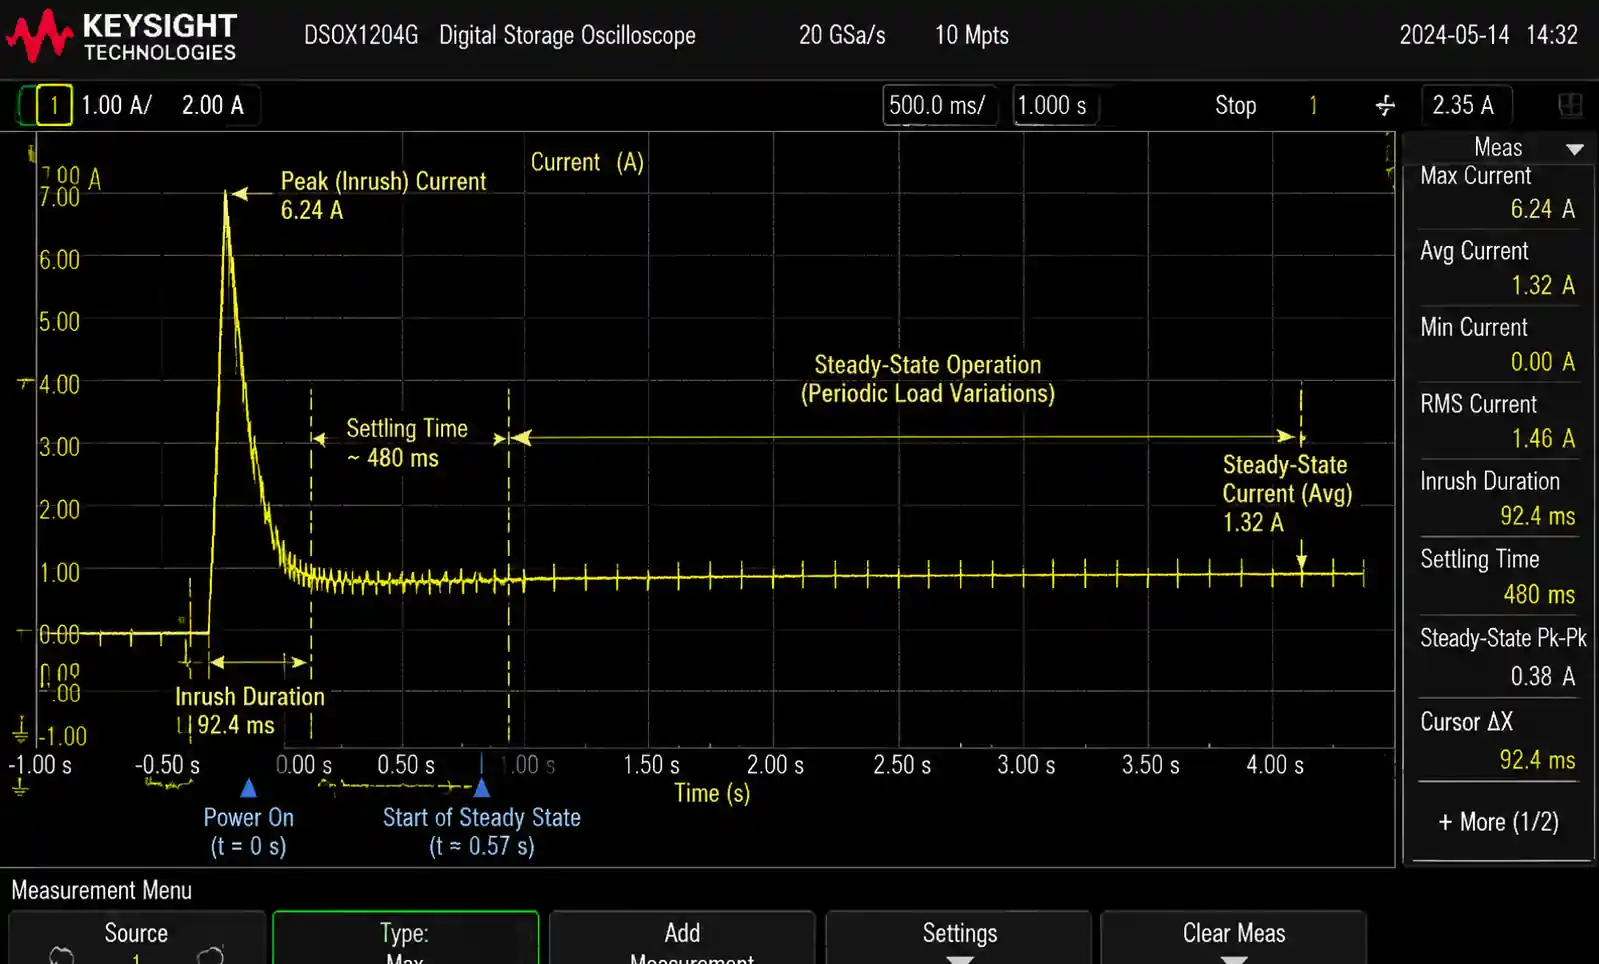1599x964 pixels.
Task: Click the Power On (t = 0 s) label
Action: pos(249,832)
